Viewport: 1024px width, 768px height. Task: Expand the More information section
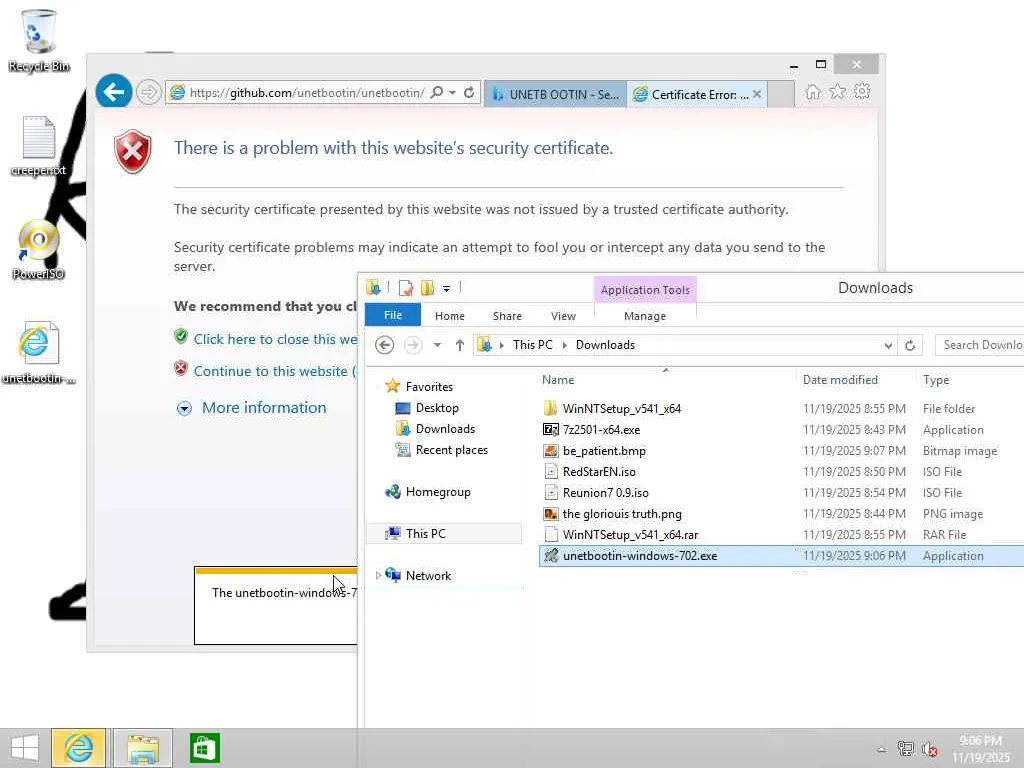(x=185, y=409)
